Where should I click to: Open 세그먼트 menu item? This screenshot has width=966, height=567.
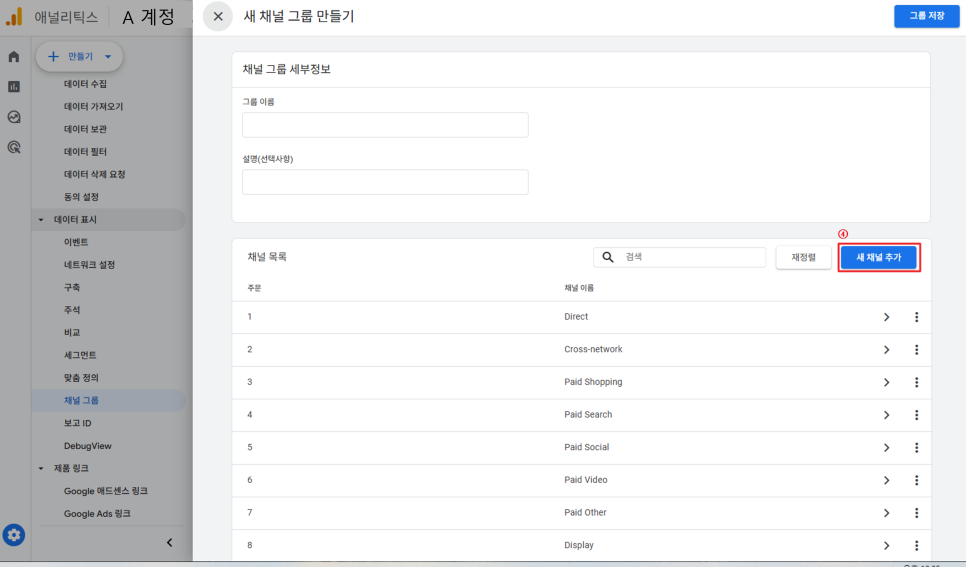click(x=80, y=355)
